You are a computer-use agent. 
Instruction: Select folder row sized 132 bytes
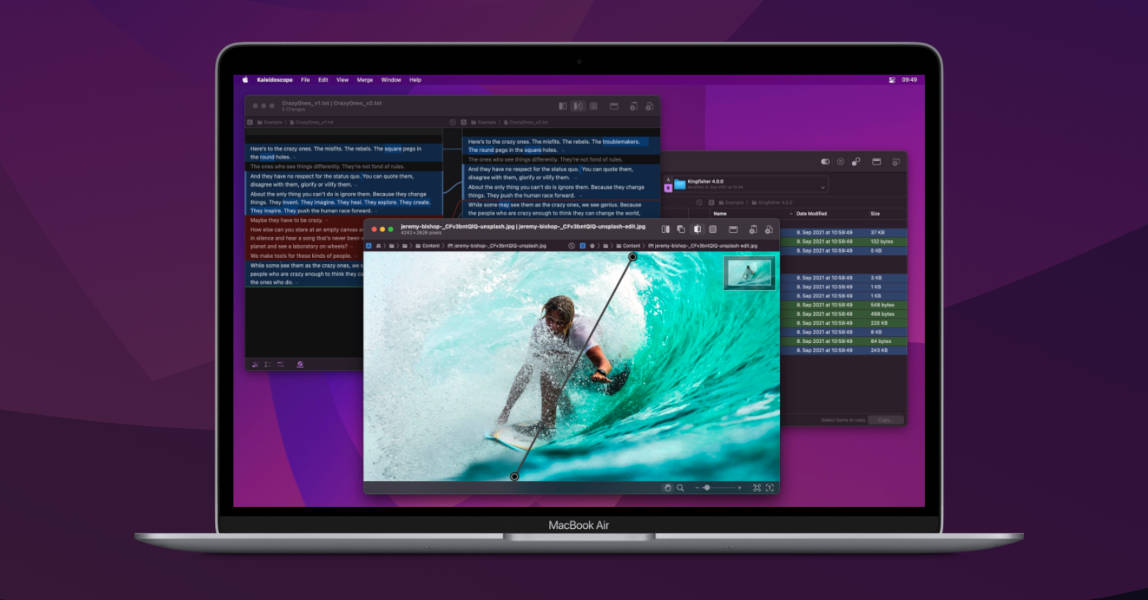pos(842,241)
